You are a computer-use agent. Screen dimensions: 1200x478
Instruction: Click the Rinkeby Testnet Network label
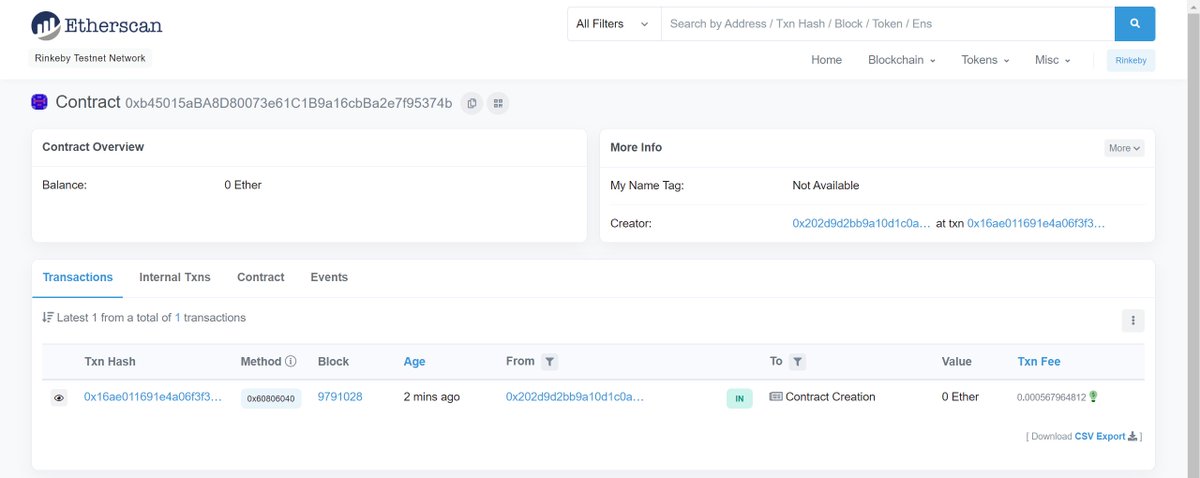(92, 58)
